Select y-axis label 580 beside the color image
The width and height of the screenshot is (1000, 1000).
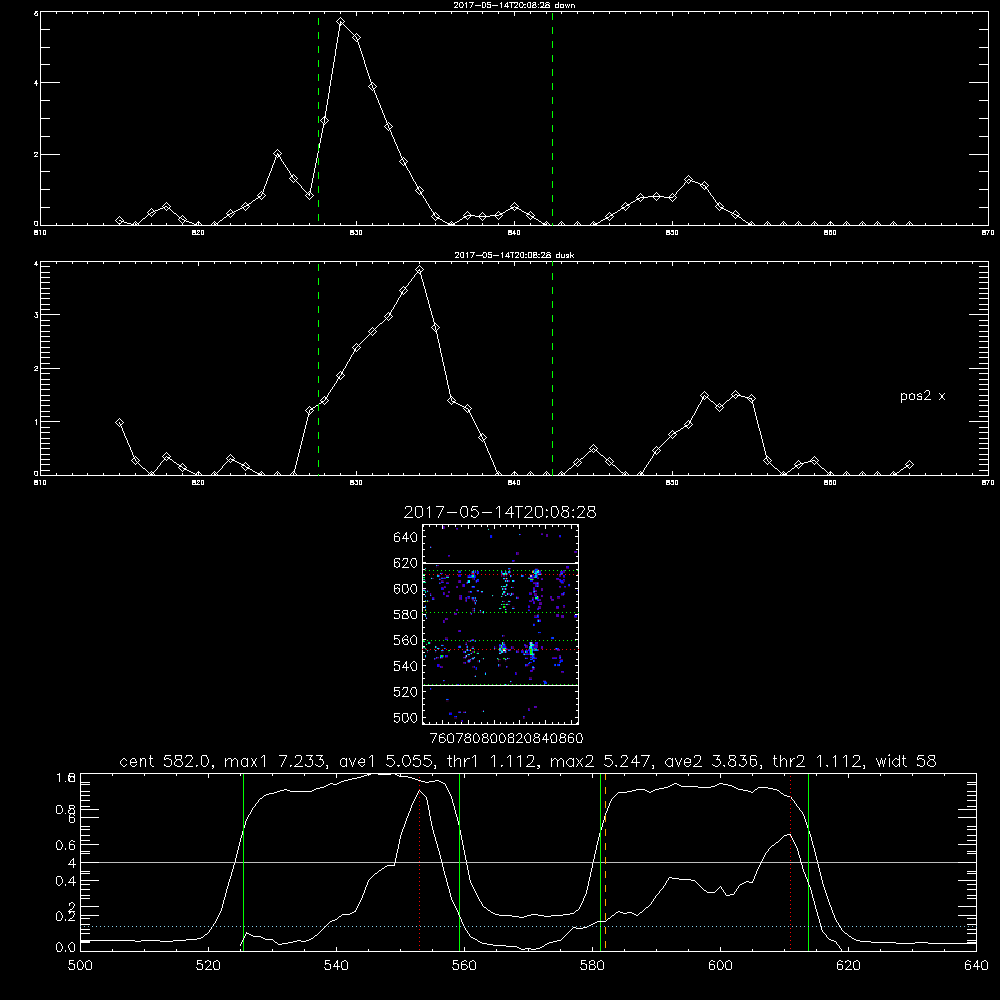406,615
